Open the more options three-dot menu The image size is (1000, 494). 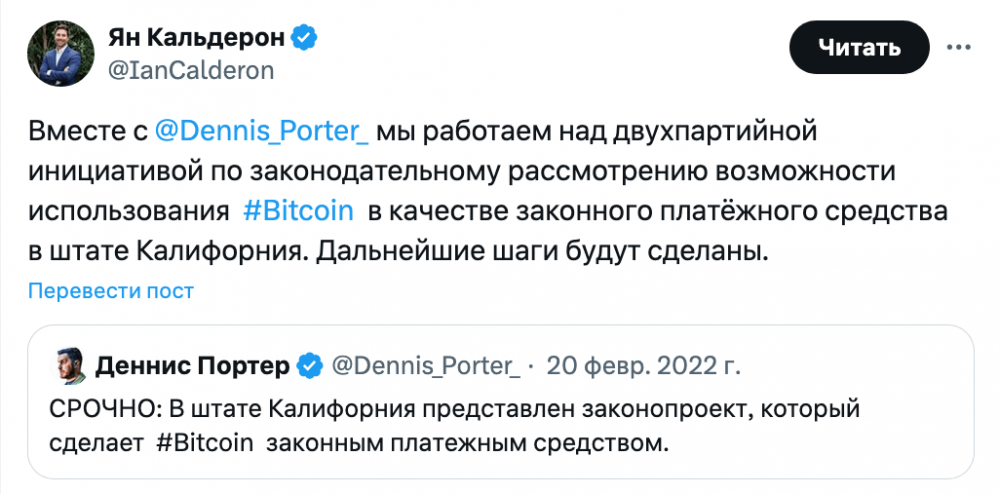[960, 47]
